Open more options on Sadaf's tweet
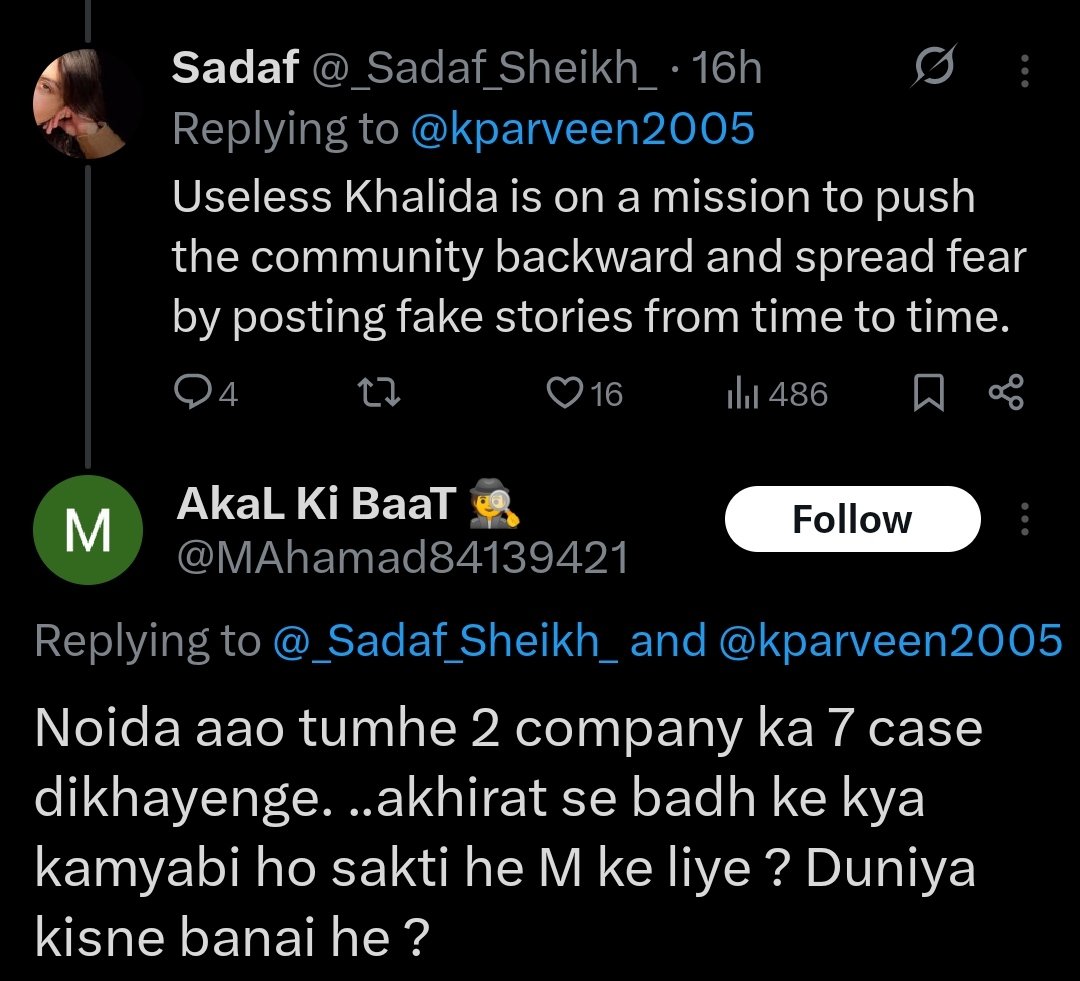The image size is (1080, 981). (x=1024, y=70)
